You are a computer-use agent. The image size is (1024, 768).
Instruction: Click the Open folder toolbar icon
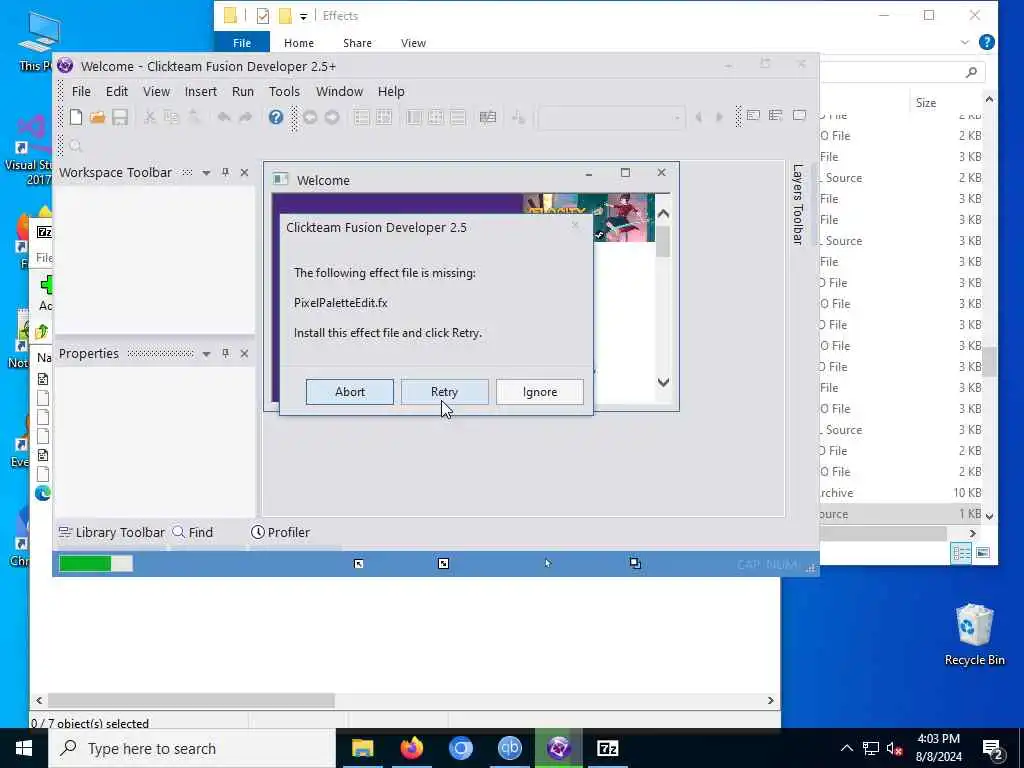(98, 117)
